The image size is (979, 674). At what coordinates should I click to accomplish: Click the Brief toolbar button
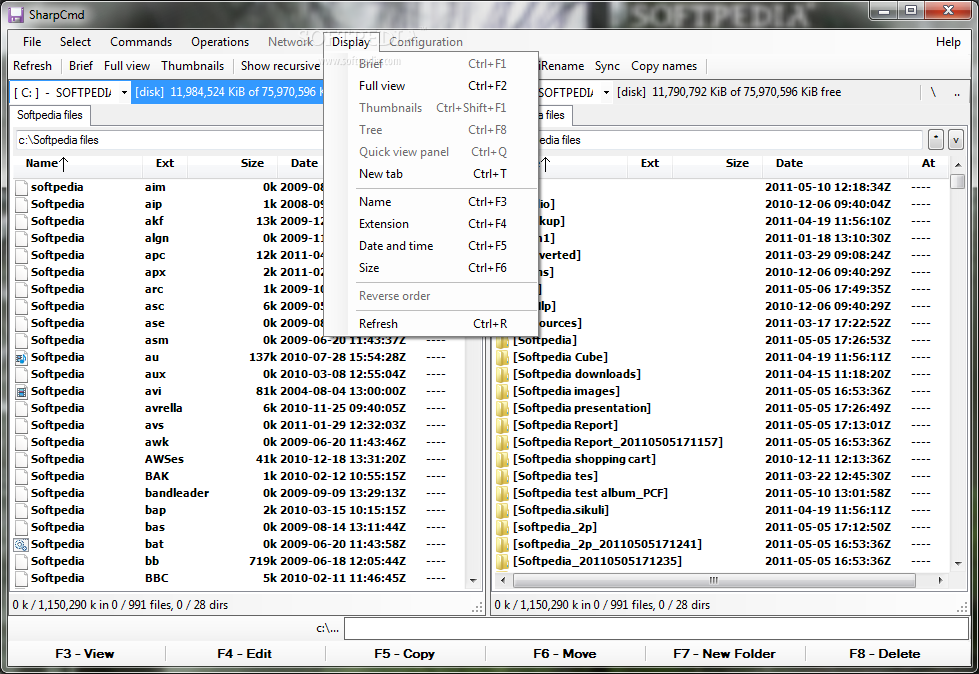point(81,66)
